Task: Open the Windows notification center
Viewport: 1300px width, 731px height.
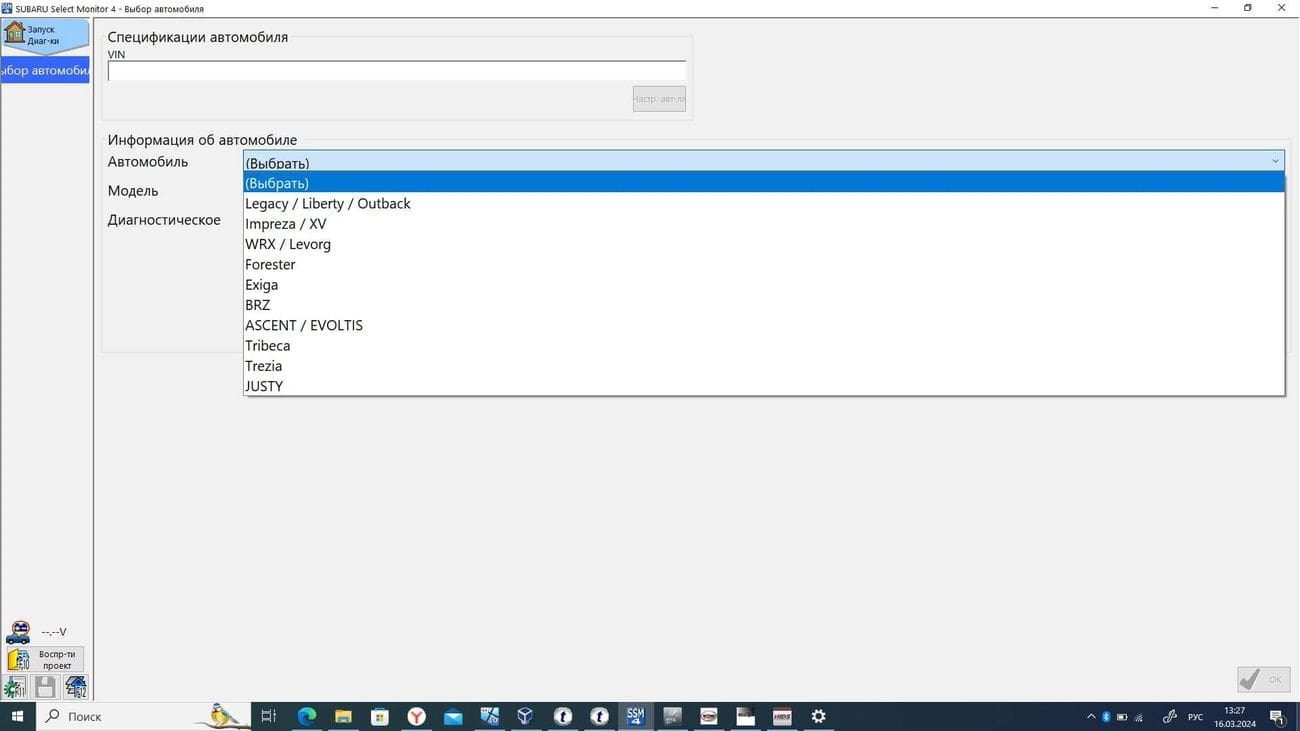Action: tap(1277, 716)
